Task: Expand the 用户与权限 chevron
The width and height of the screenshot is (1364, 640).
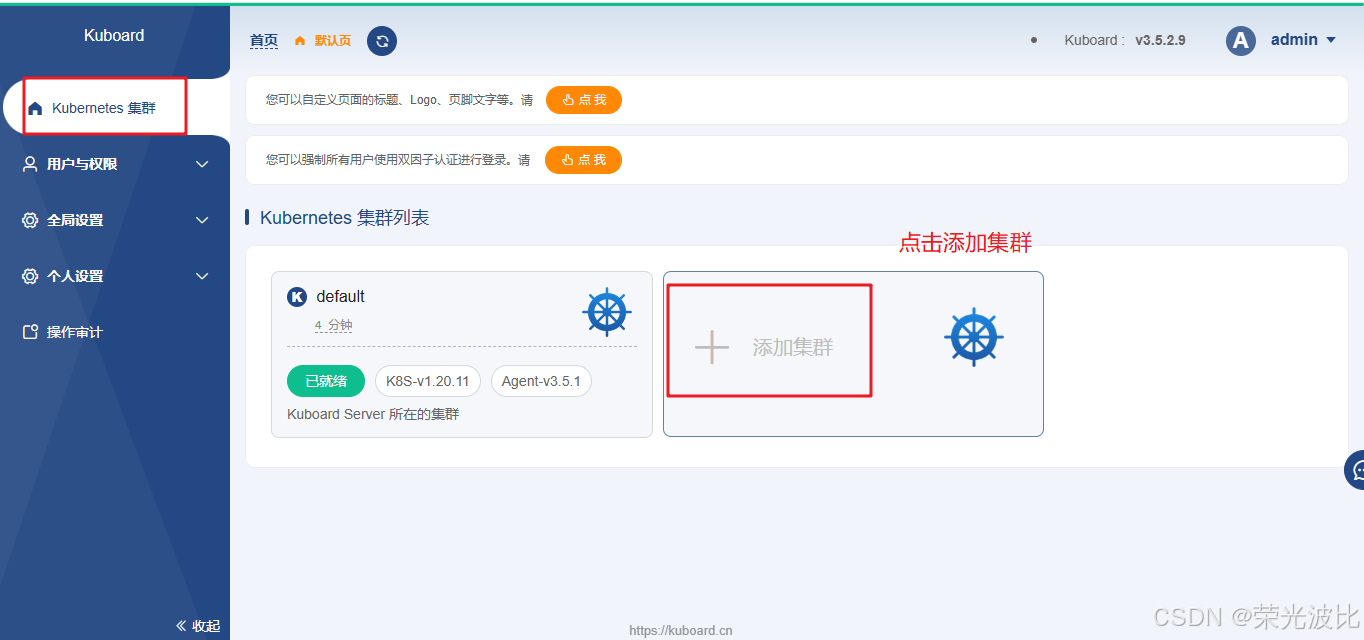Action: coord(202,164)
